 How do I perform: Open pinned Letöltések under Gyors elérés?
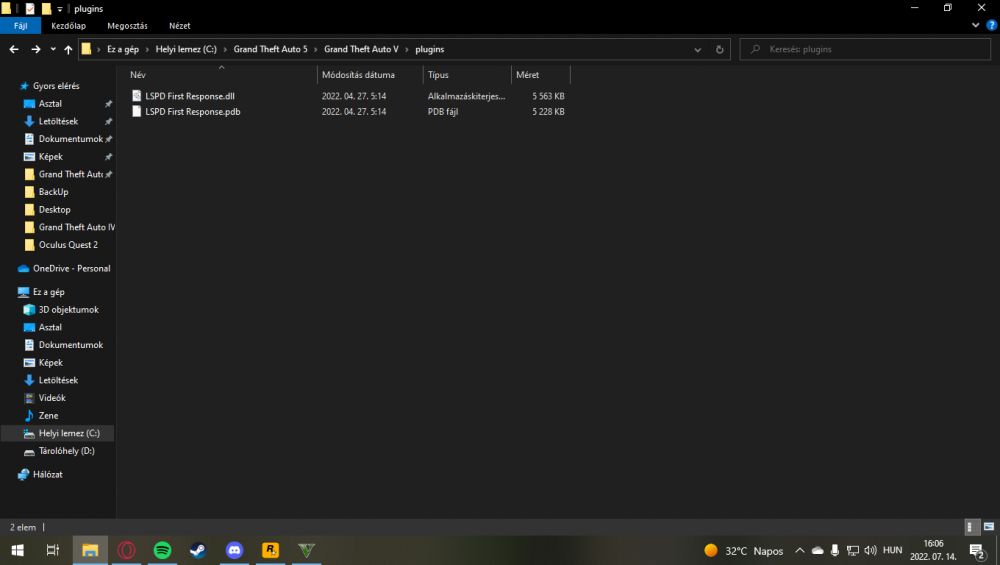[x=58, y=121]
